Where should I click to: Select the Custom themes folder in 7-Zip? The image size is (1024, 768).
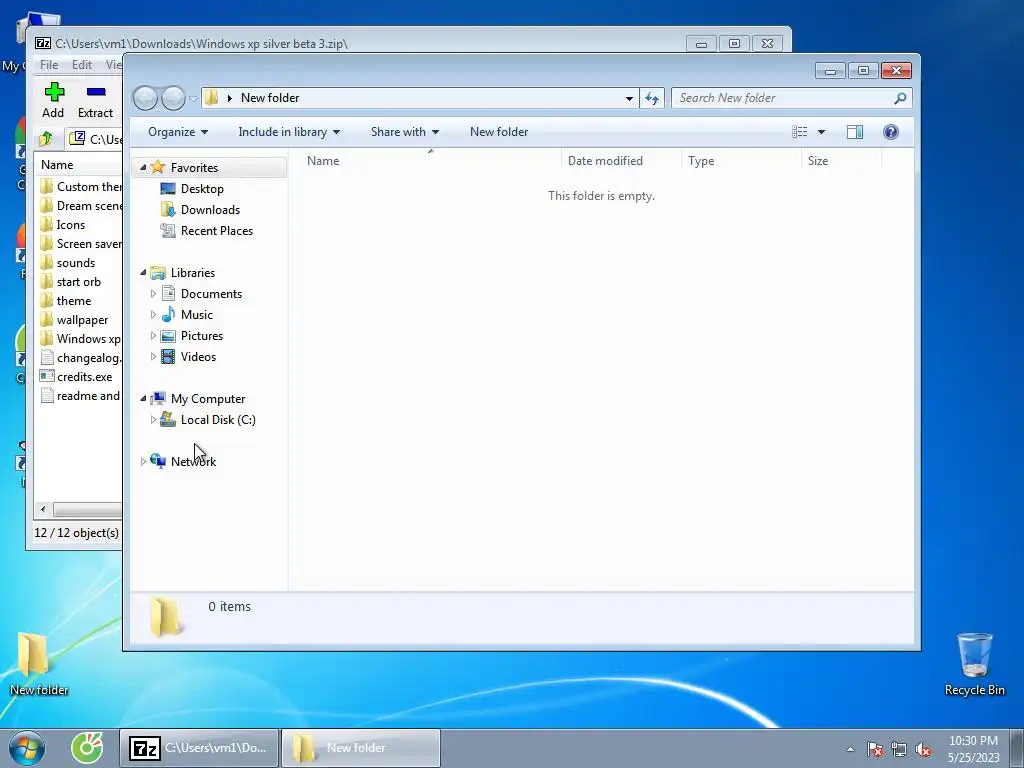(80, 187)
